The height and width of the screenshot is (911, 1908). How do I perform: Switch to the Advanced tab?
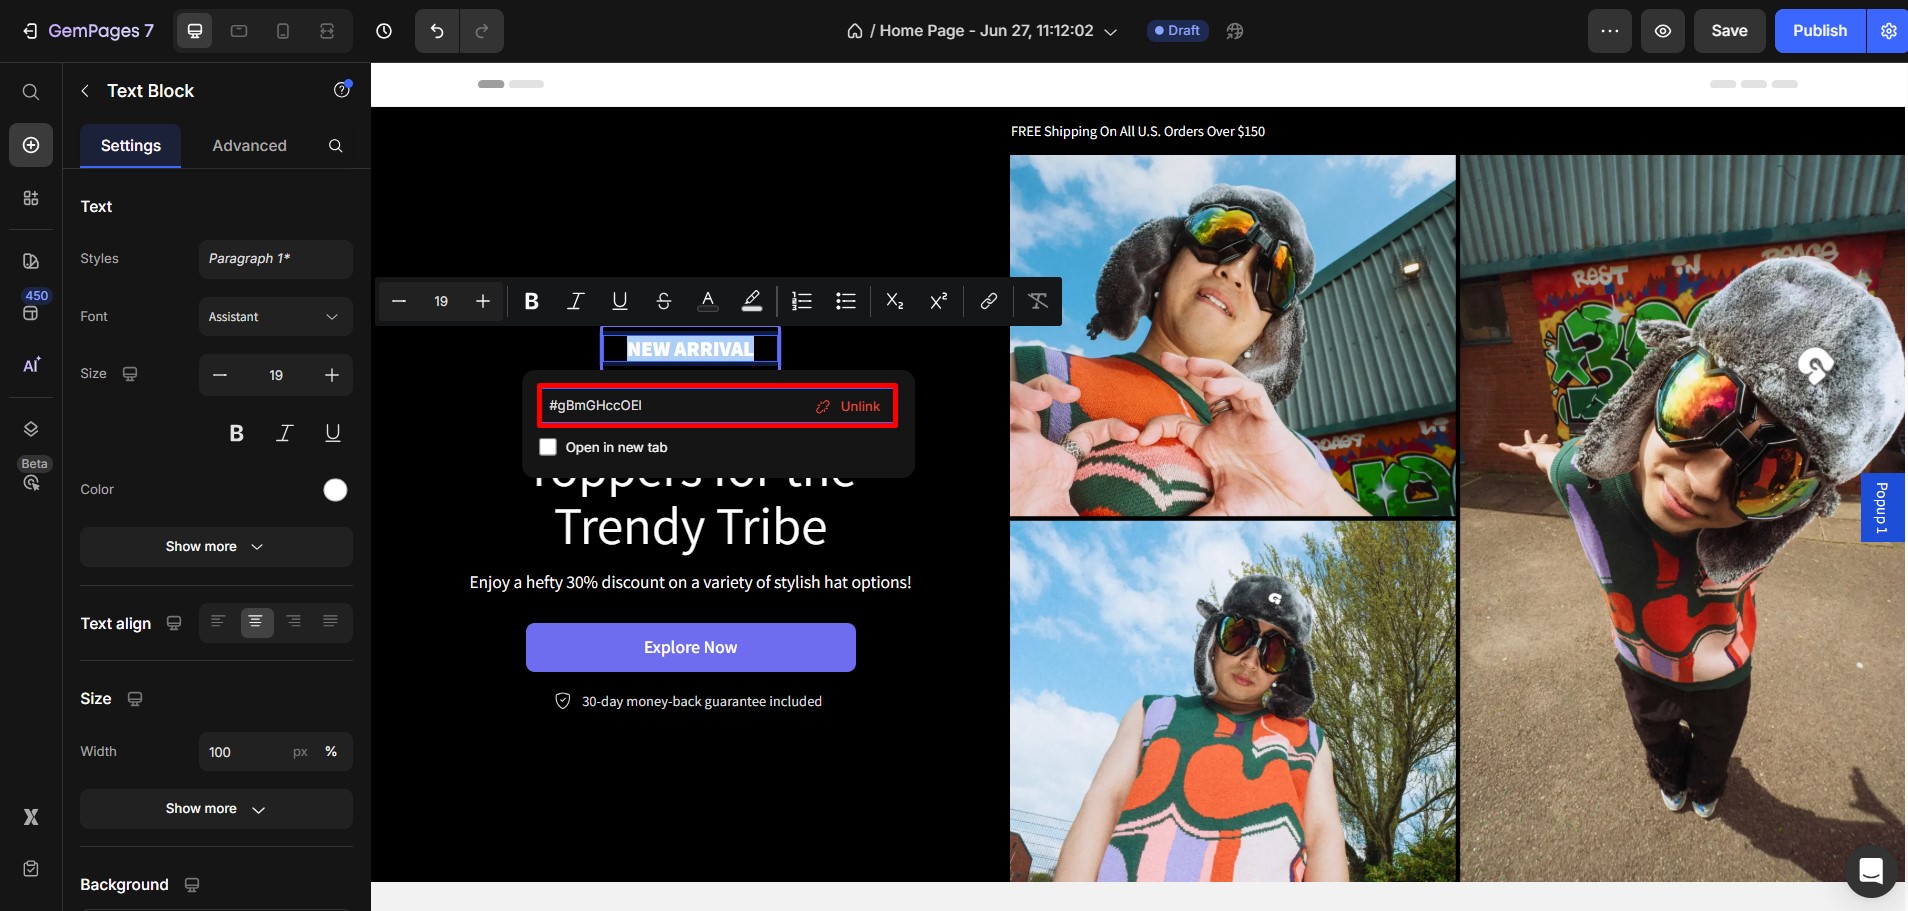click(x=248, y=146)
